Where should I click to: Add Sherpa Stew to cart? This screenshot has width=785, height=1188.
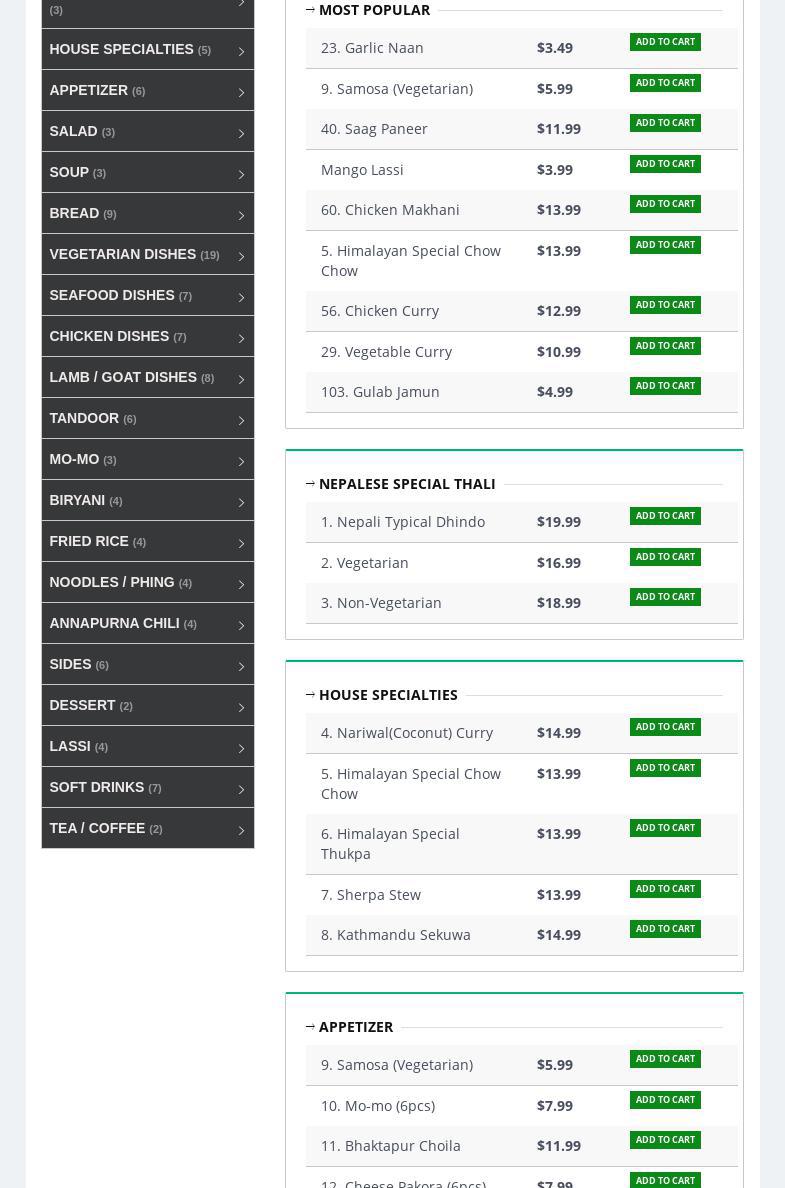[665, 889]
